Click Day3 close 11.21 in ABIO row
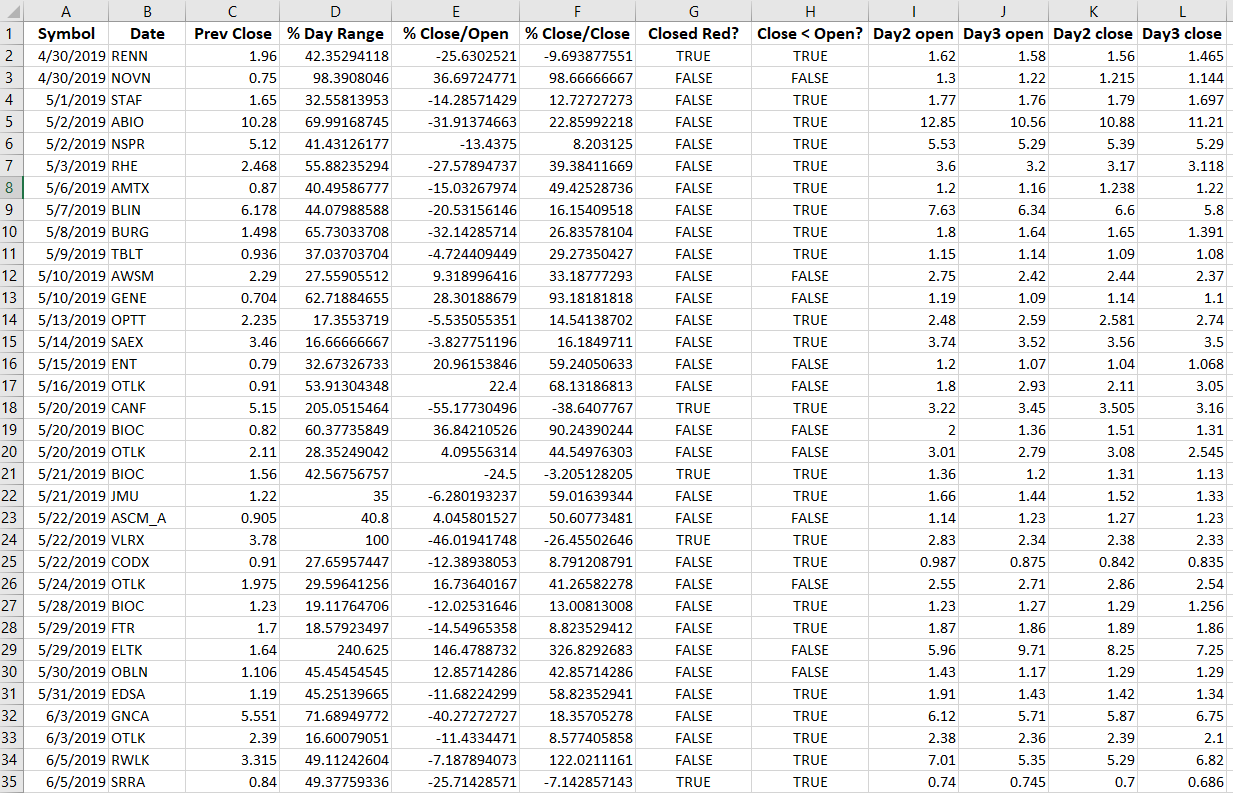The width and height of the screenshot is (1233, 793). pyautogui.click(x=1183, y=122)
